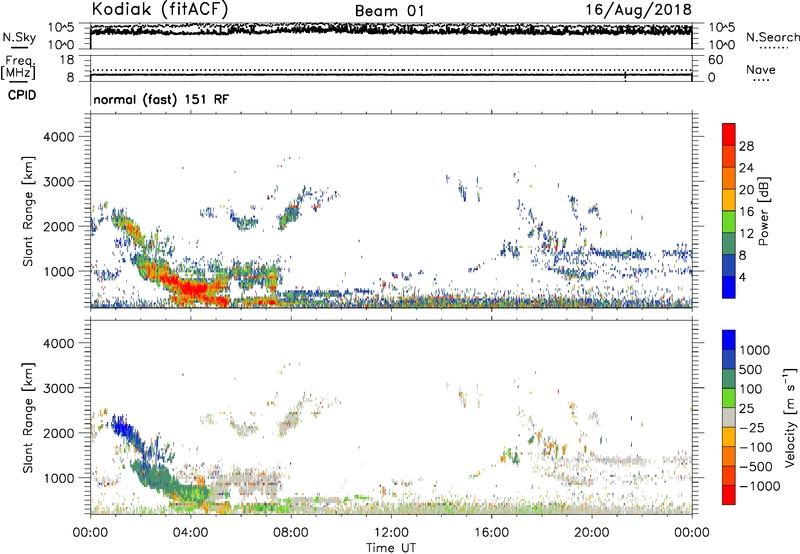
Task: Click the "12" tick on Power colorbar
Action: [746, 234]
